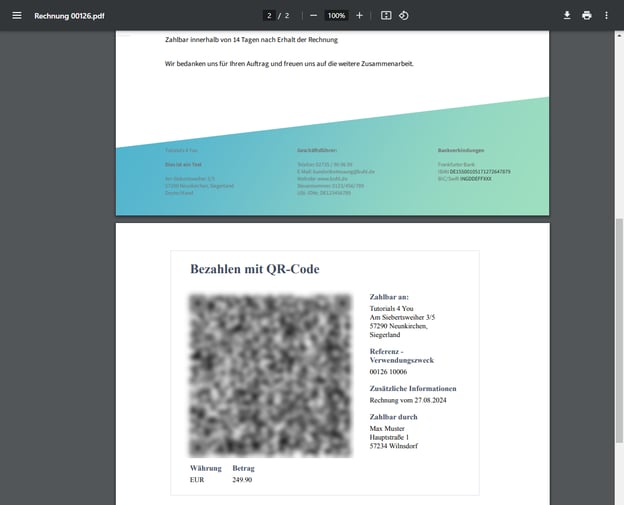
Task: Click the amount 249.90
Action: [x=242, y=480]
